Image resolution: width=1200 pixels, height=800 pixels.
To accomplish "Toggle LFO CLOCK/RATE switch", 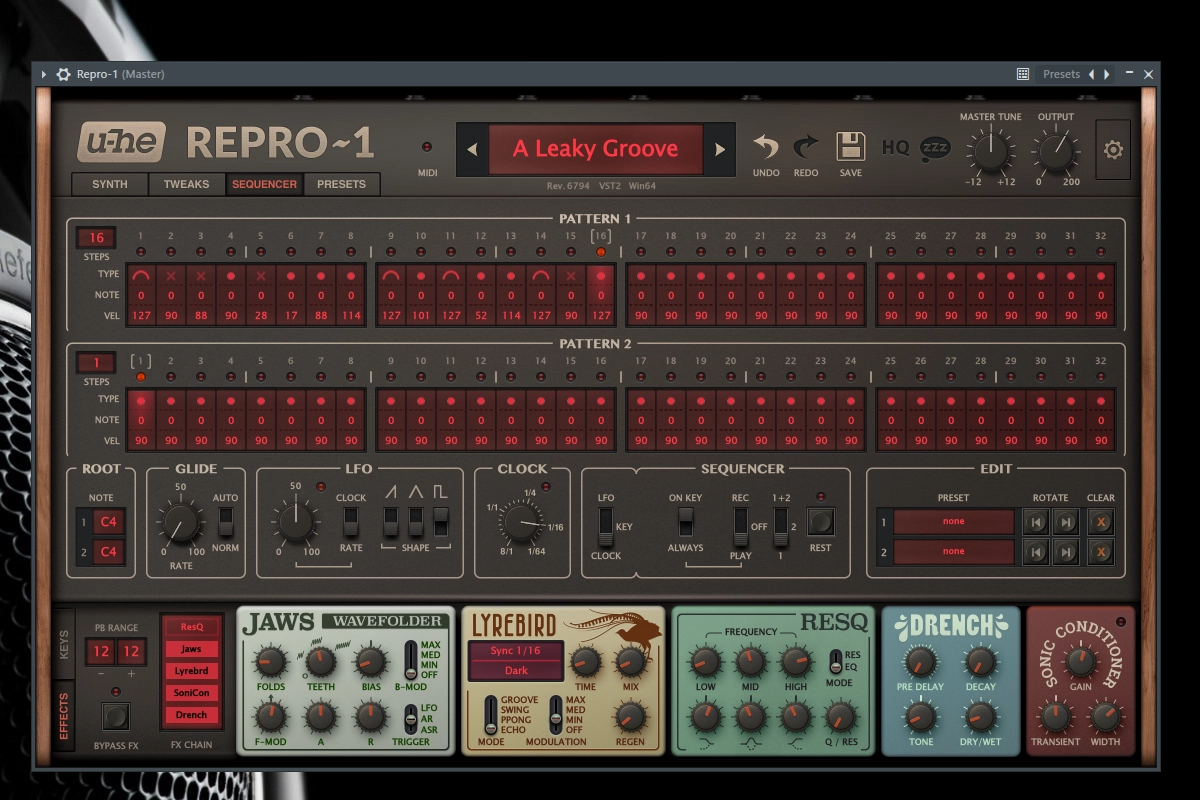I will pos(351,521).
